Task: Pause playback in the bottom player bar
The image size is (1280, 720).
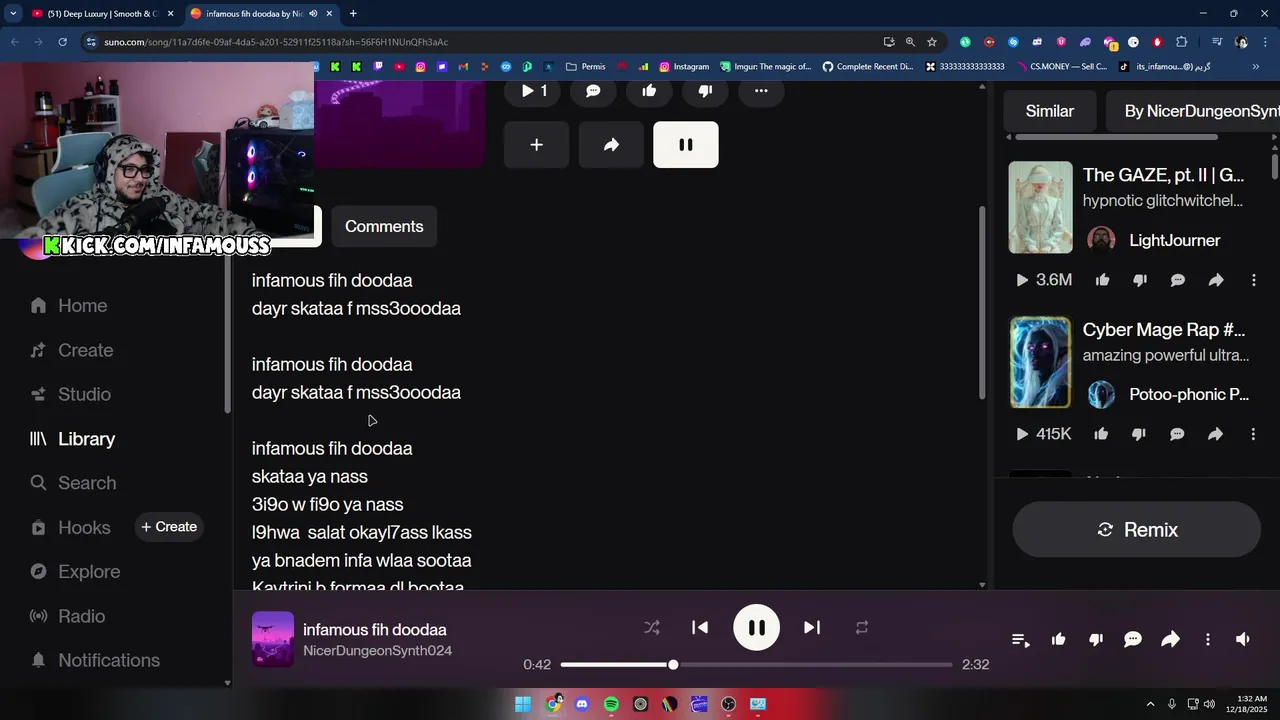Action: click(757, 628)
